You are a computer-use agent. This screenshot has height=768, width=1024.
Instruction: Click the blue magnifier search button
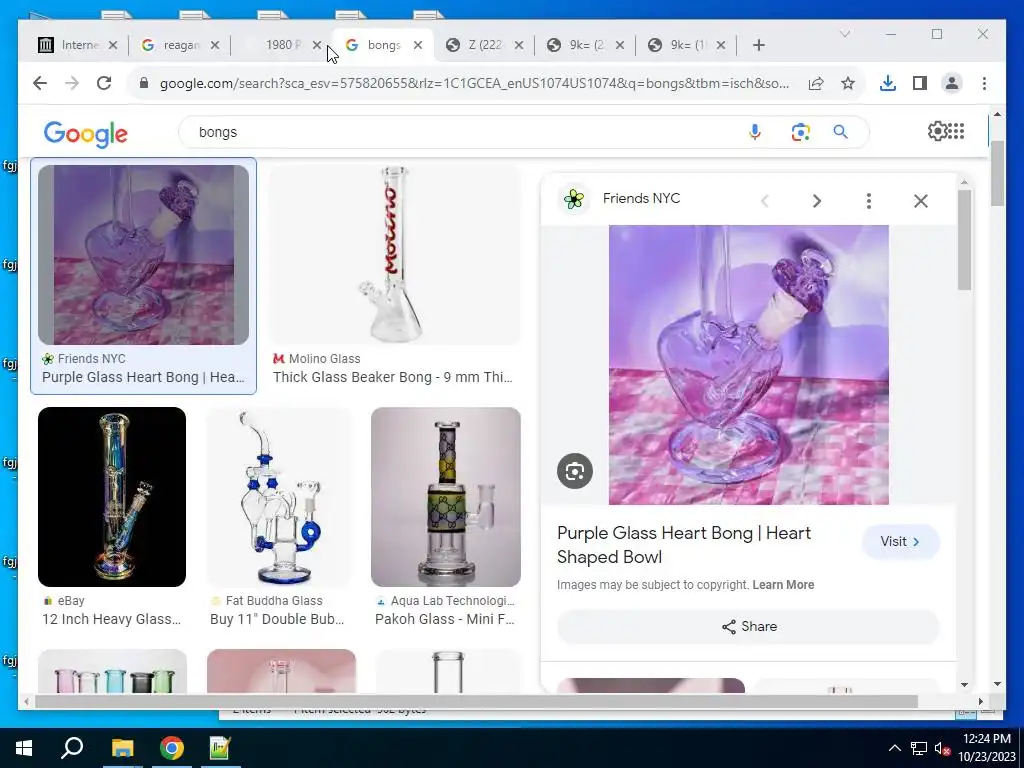(840, 132)
